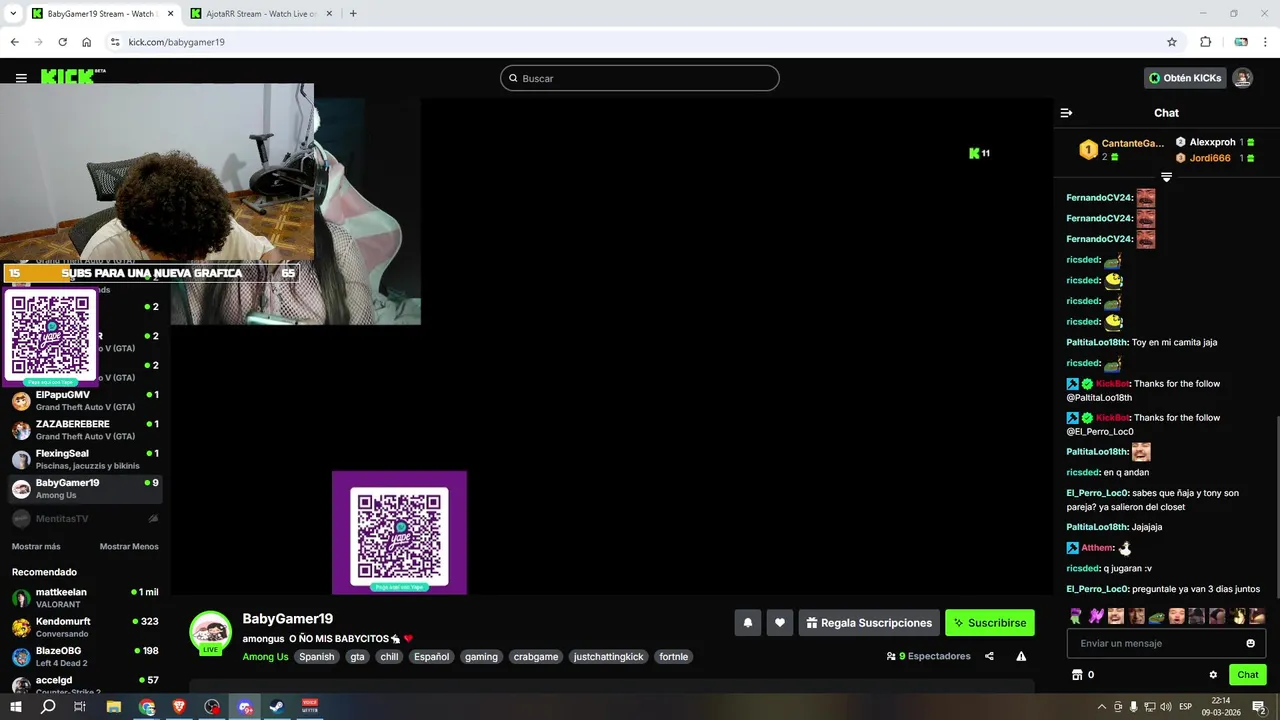
Task: Open the Kick shop icon below chat
Action: pyautogui.click(x=1077, y=675)
